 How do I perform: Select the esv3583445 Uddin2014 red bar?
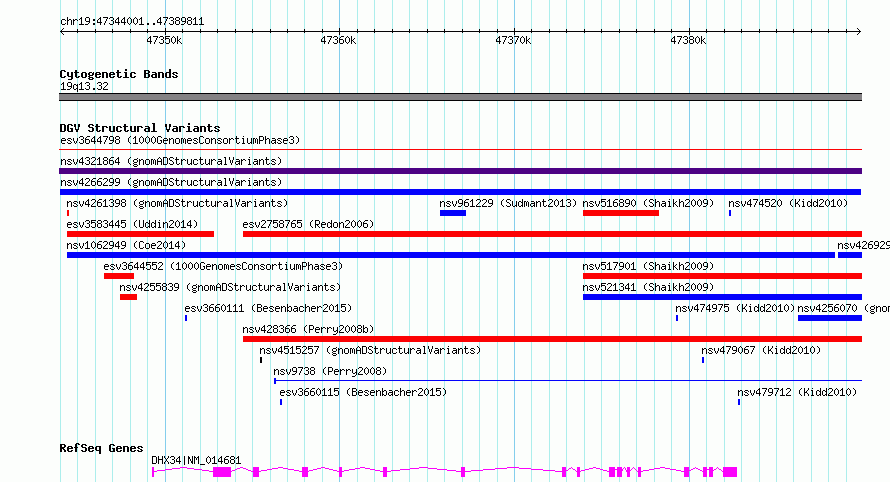[140, 234]
